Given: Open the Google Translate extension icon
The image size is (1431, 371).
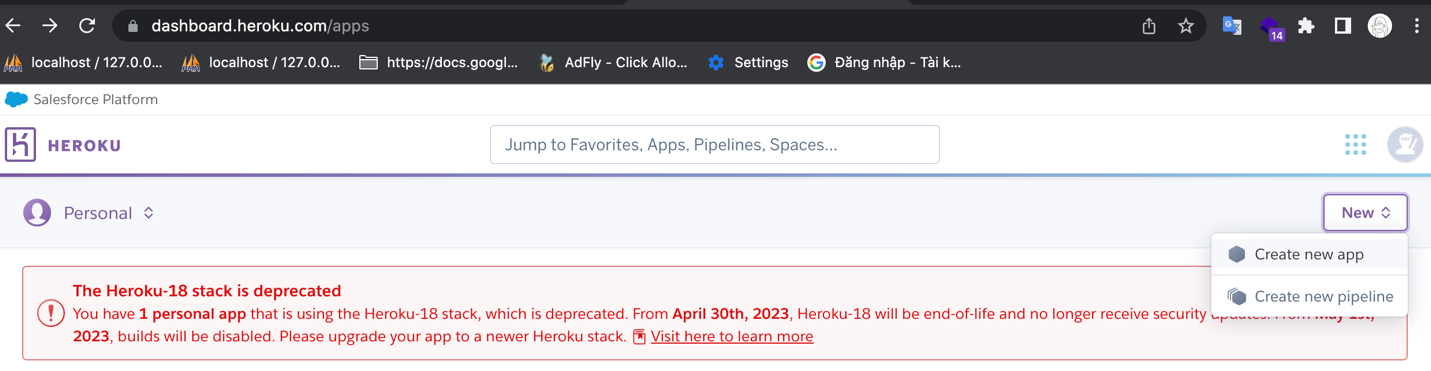Looking at the screenshot, I should [x=1232, y=26].
